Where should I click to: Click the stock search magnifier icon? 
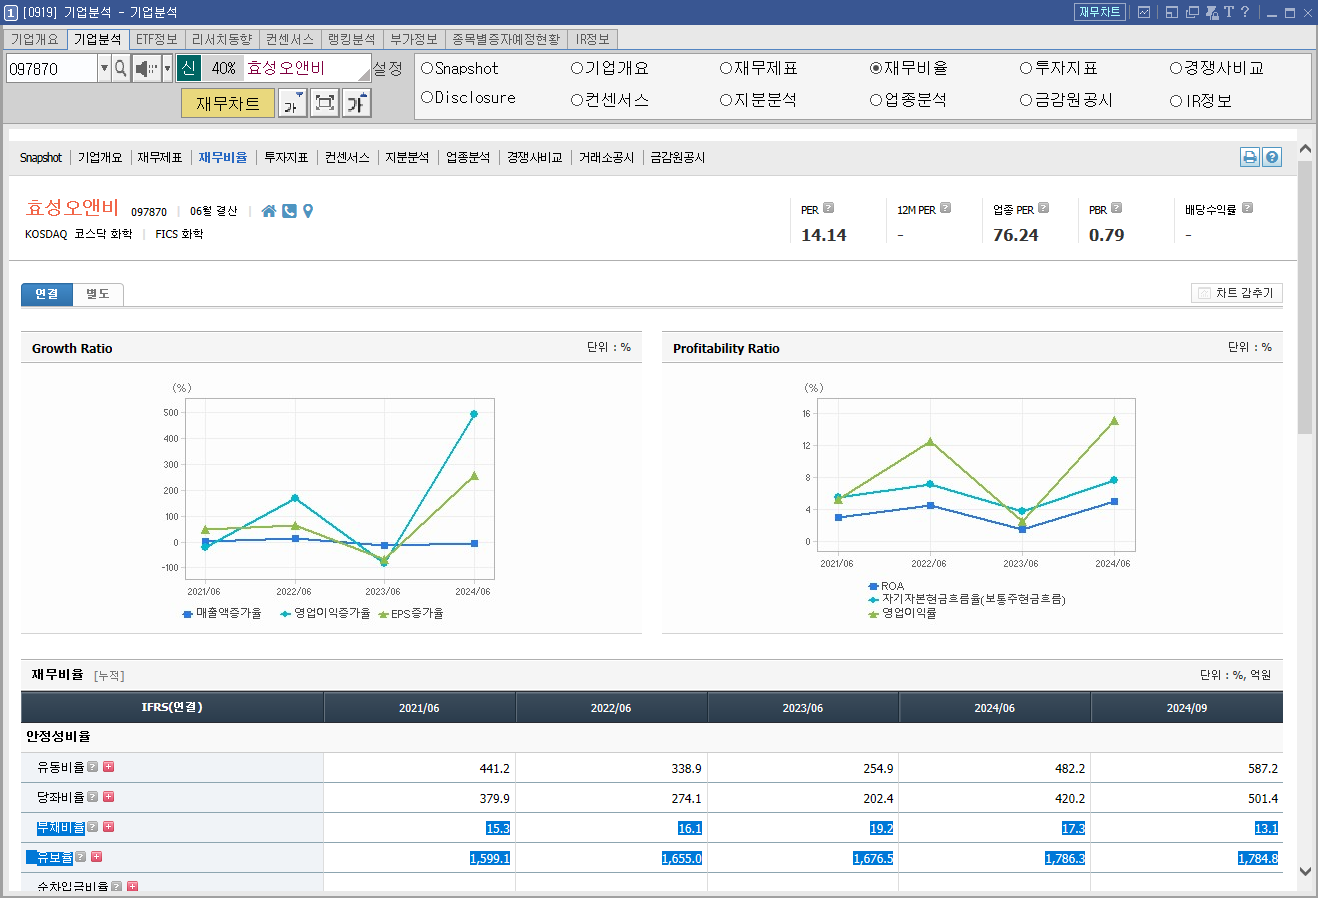[121, 69]
